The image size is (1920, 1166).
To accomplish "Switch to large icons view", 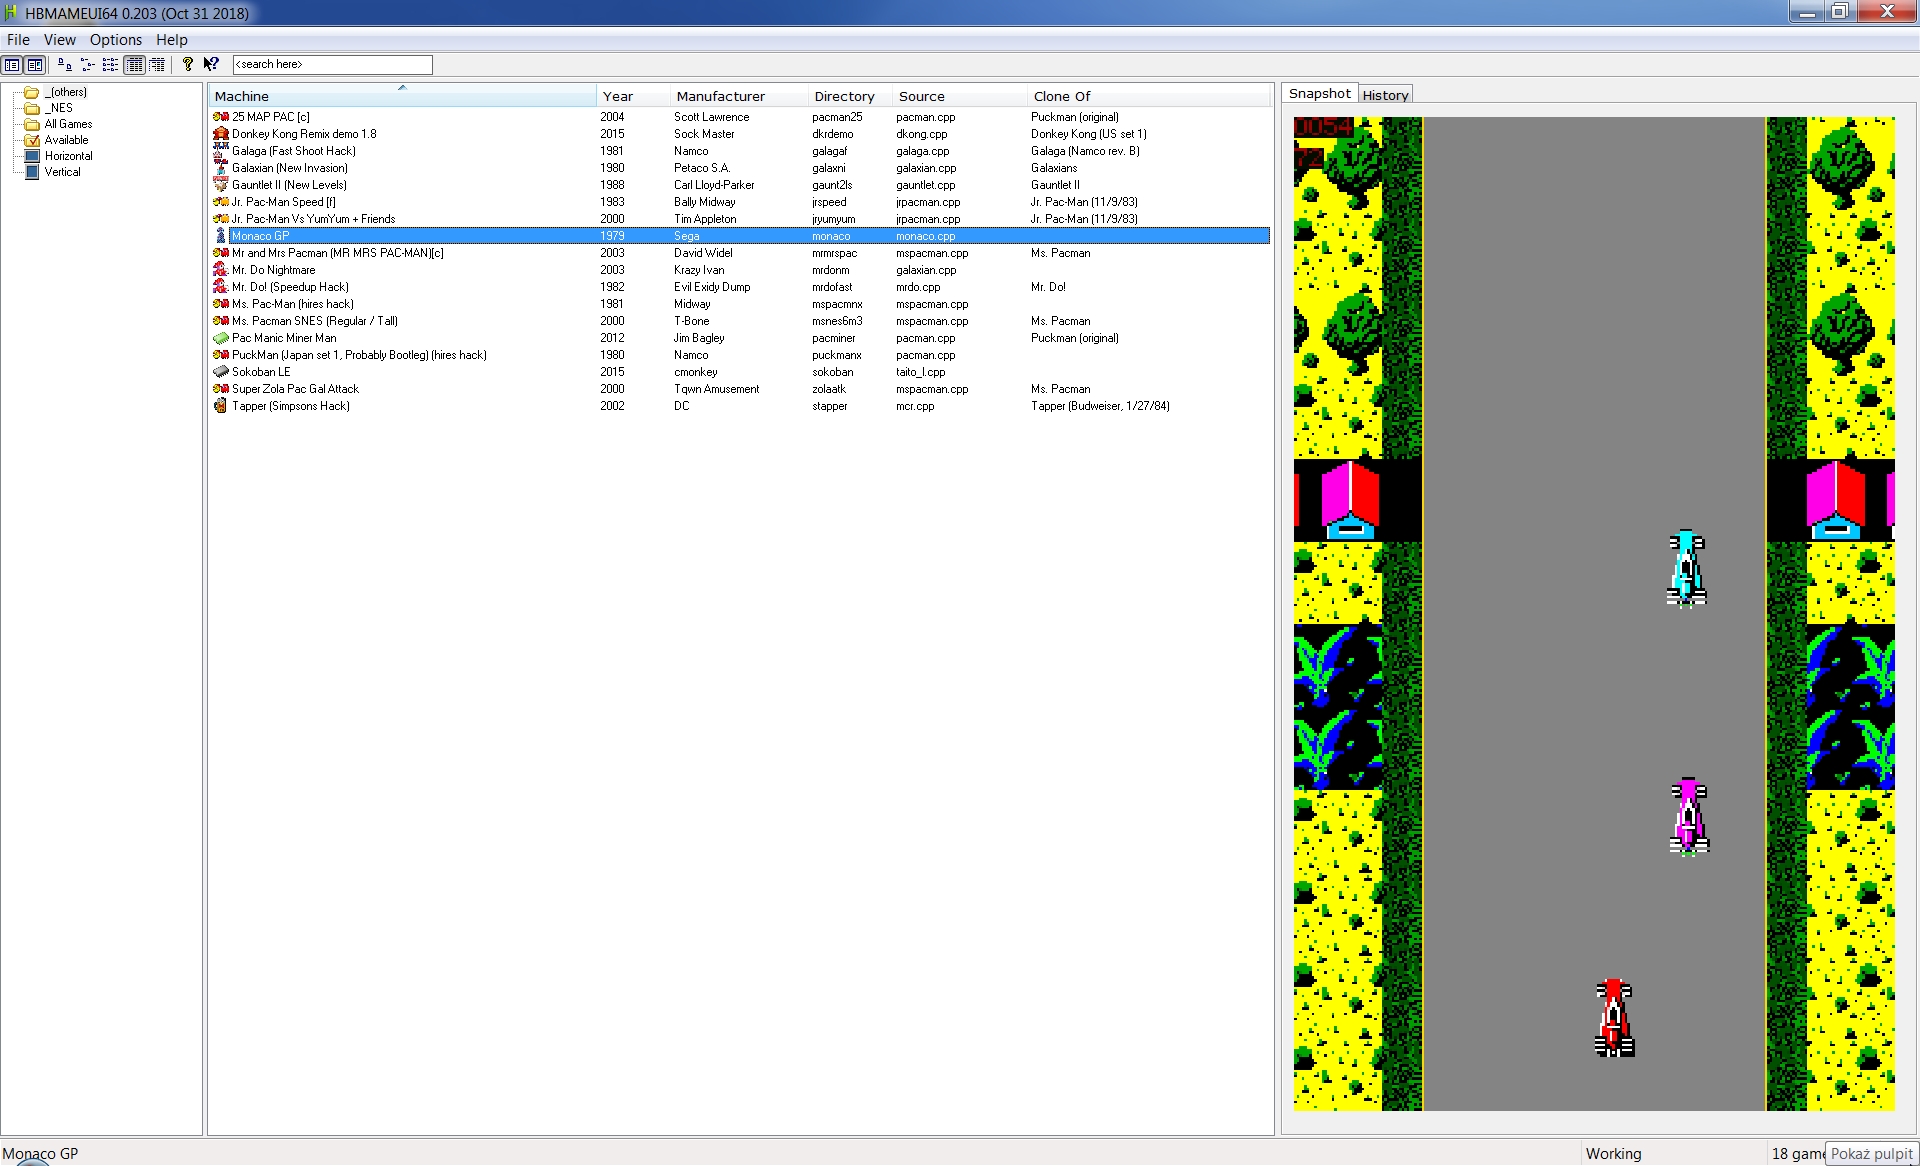I will 64,65.
